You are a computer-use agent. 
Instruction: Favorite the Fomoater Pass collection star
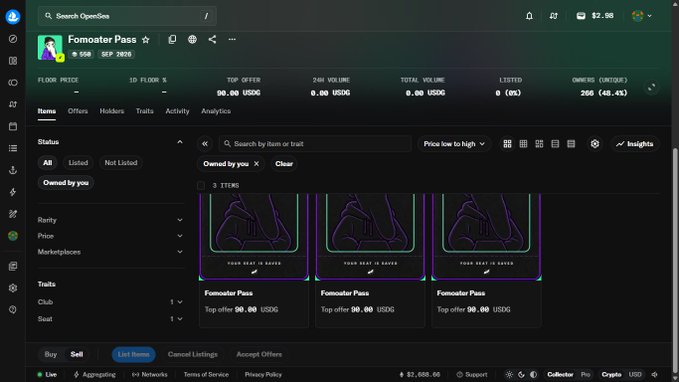pos(146,40)
